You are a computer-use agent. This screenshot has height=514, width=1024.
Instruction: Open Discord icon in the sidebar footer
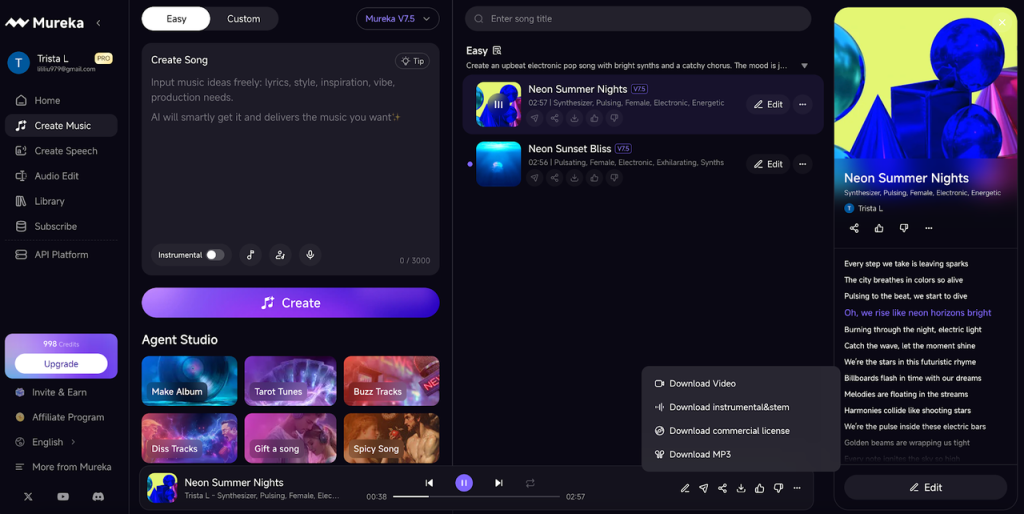pos(98,496)
